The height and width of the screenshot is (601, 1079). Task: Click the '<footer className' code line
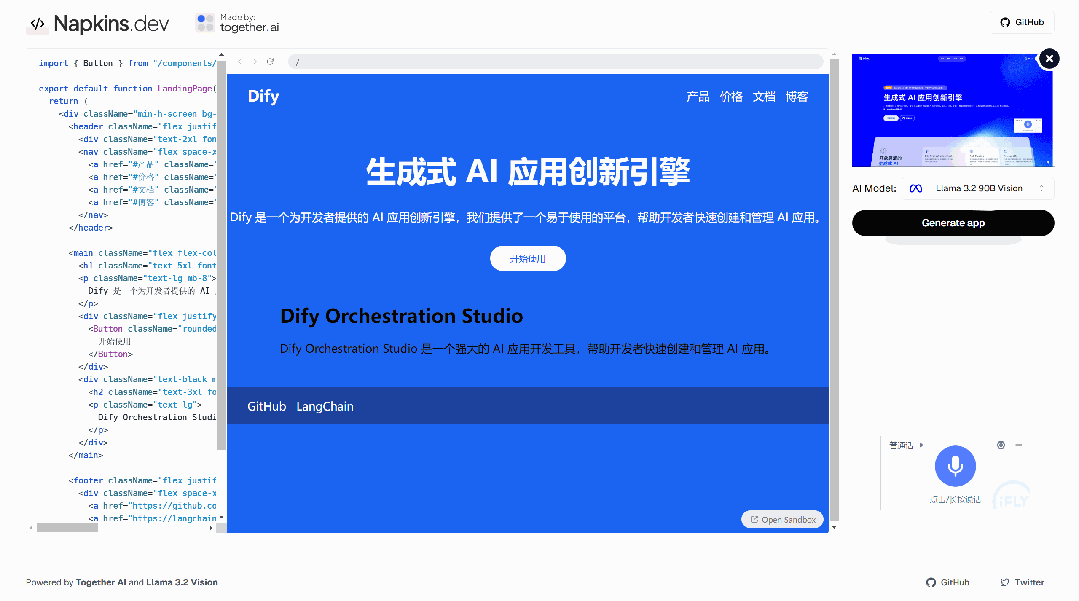(142, 480)
